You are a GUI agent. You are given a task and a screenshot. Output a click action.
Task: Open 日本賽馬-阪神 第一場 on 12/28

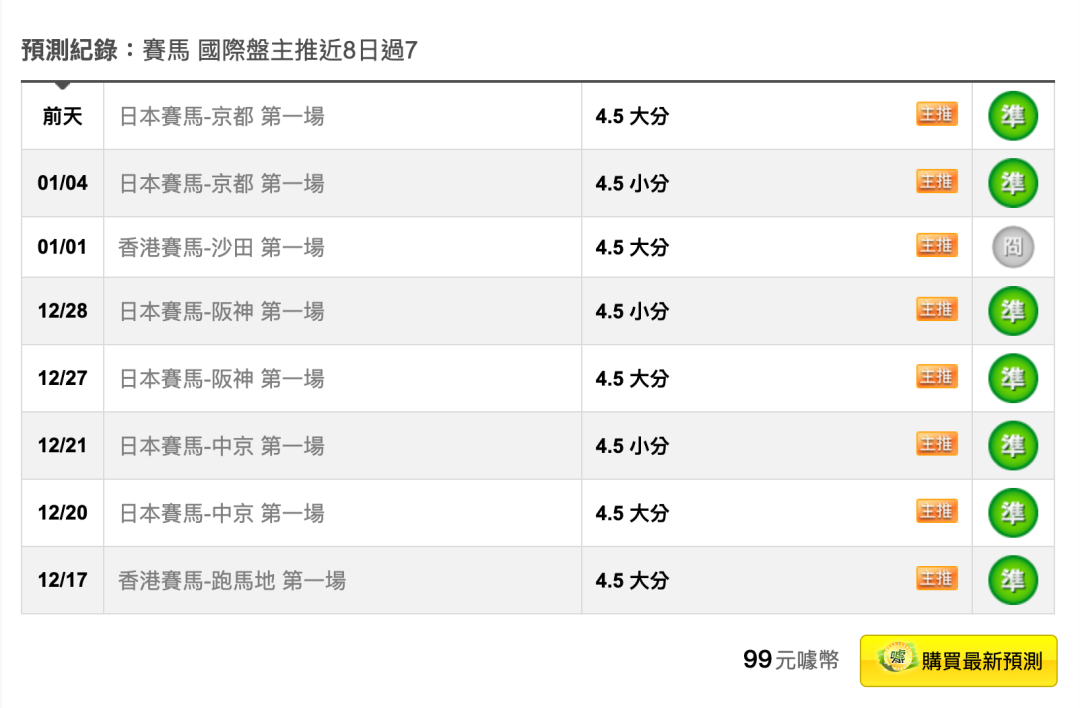(x=222, y=312)
